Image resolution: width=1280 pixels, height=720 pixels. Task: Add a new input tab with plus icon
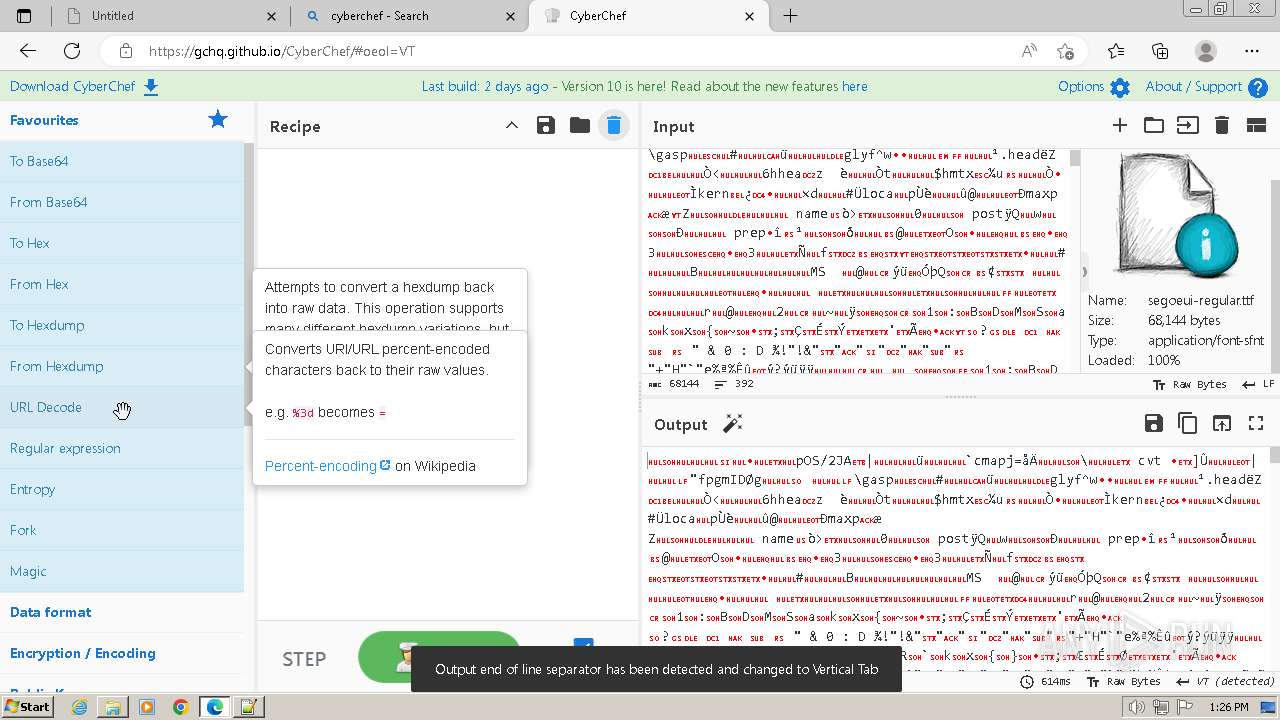tap(1120, 125)
